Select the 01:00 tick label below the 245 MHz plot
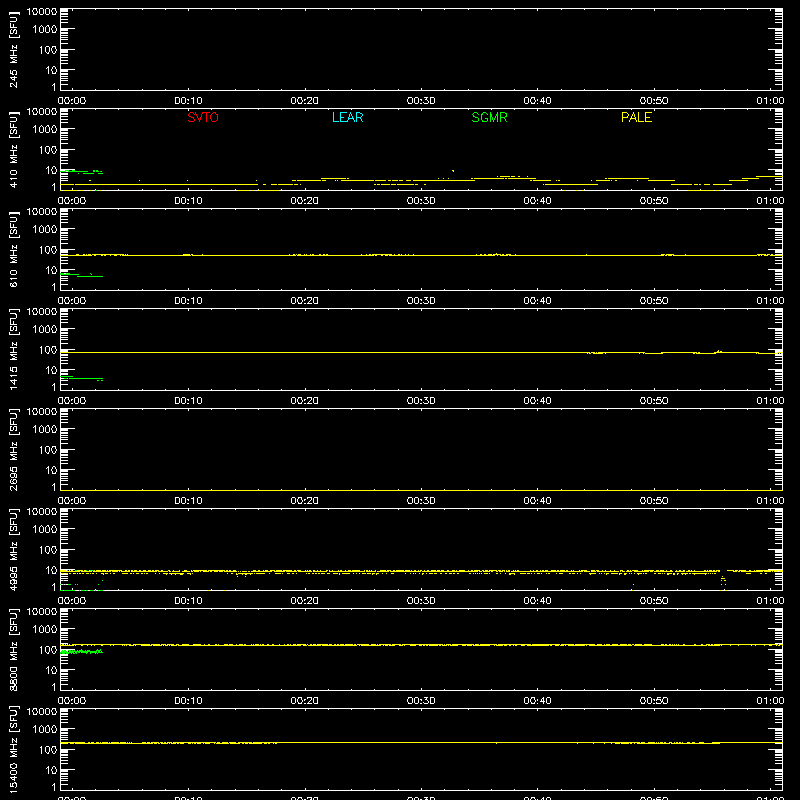 point(770,101)
